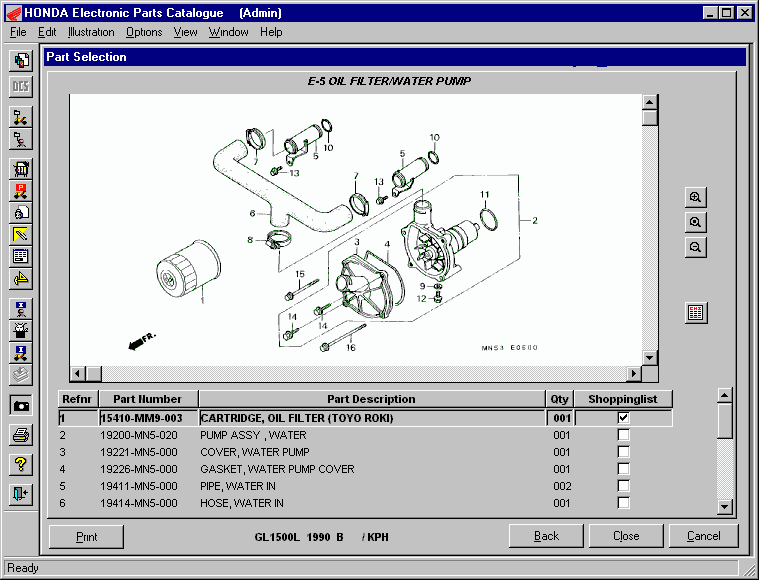The height and width of the screenshot is (580, 759).
Task: Click illustration vertical scrollbar up arrow
Action: coord(650,102)
